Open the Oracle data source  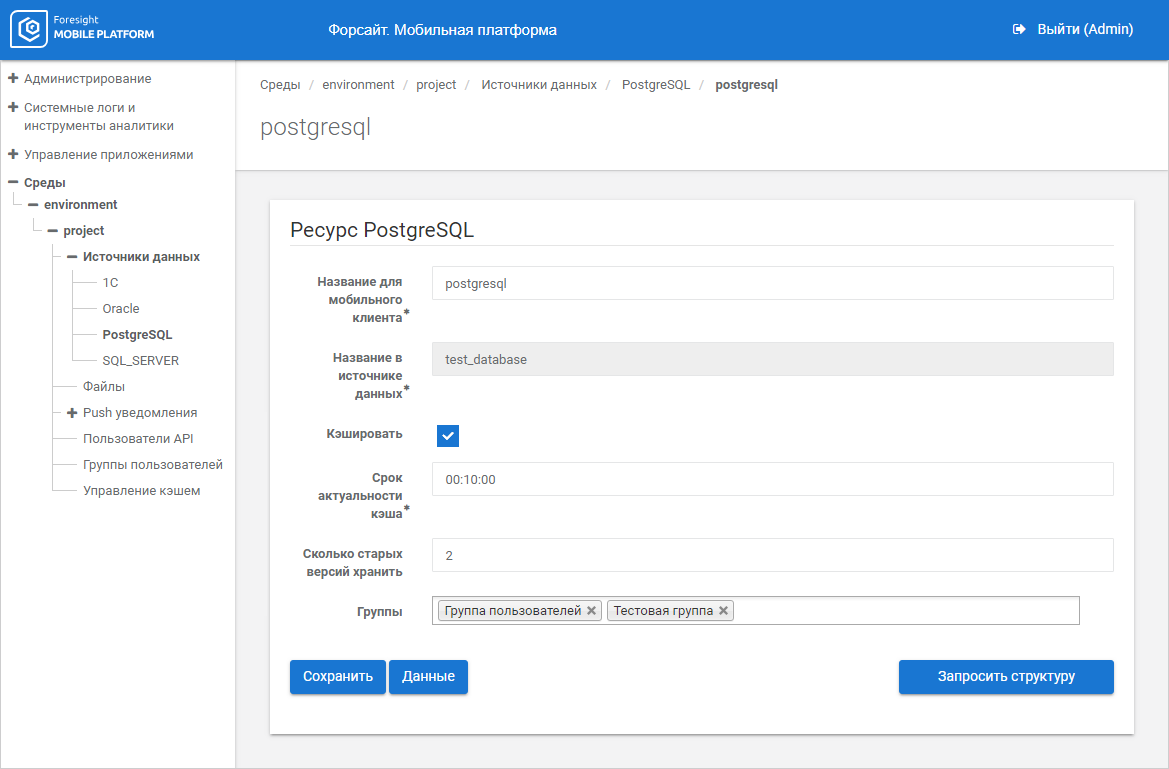click(x=121, y=309)
